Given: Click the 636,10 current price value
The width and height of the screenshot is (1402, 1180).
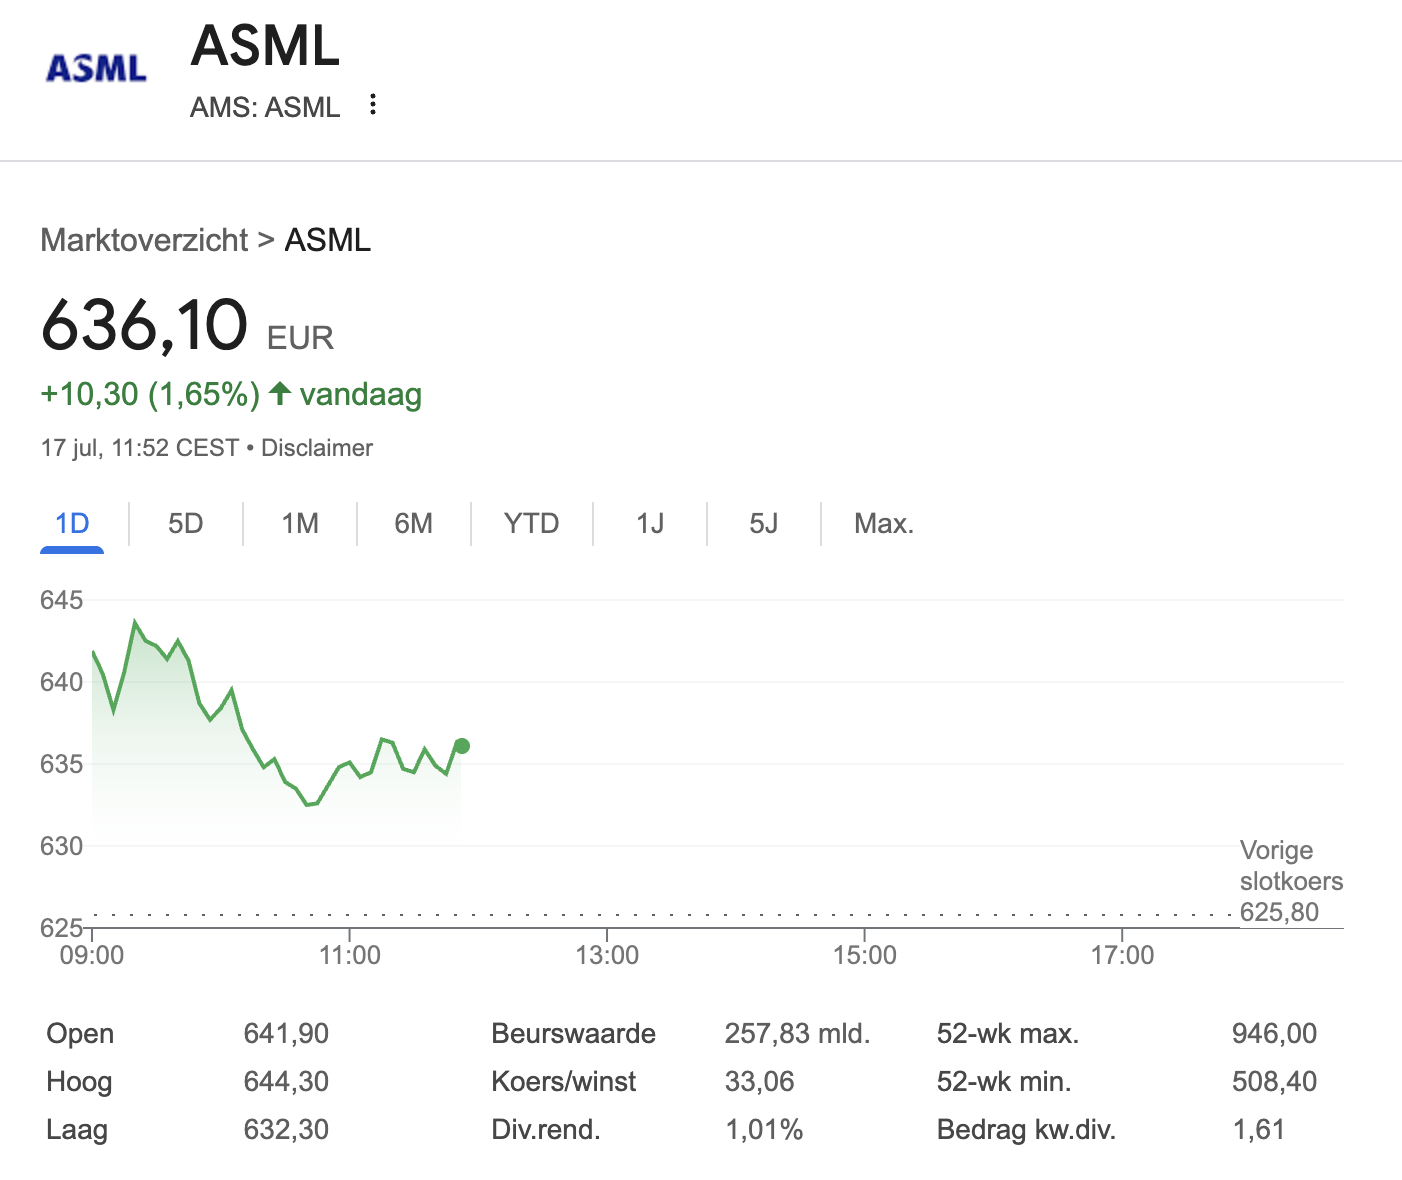Looking at the screenshot, I should click(144, 326).
